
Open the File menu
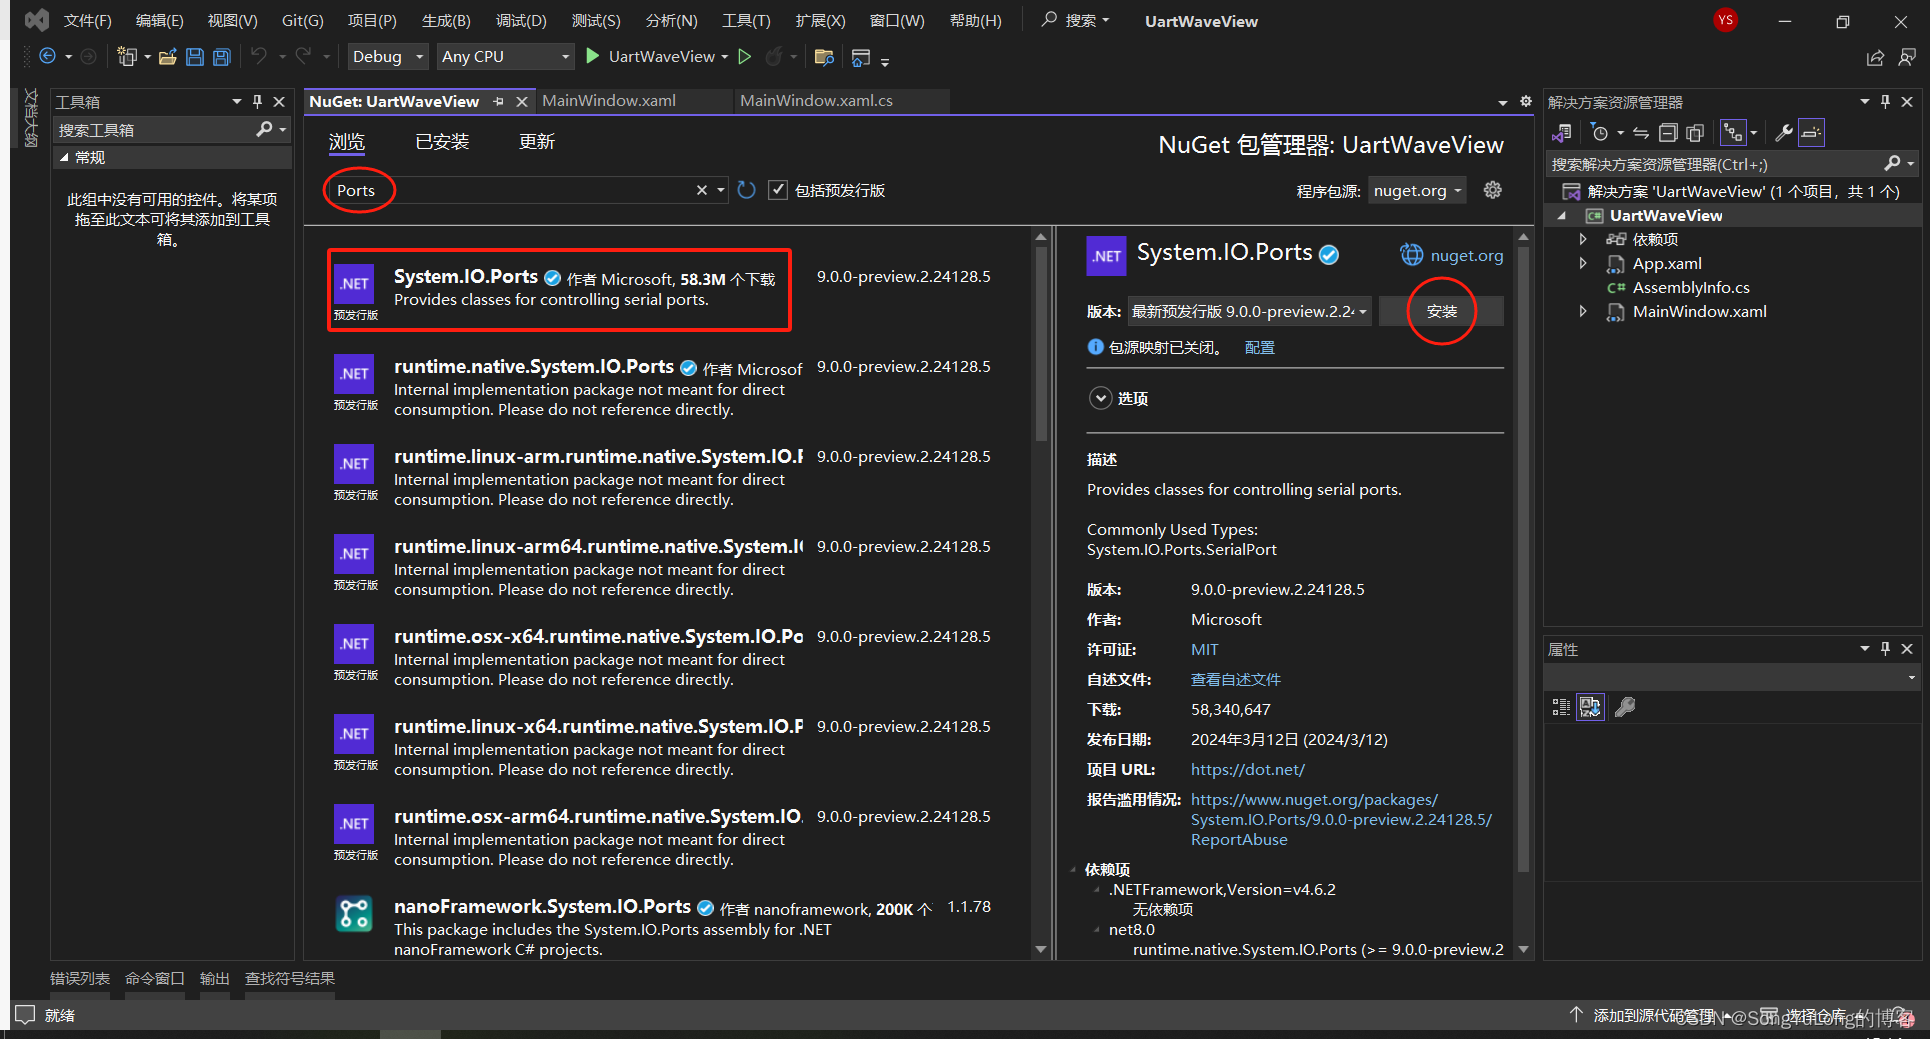pyautogui.click(x=87, y=20)
